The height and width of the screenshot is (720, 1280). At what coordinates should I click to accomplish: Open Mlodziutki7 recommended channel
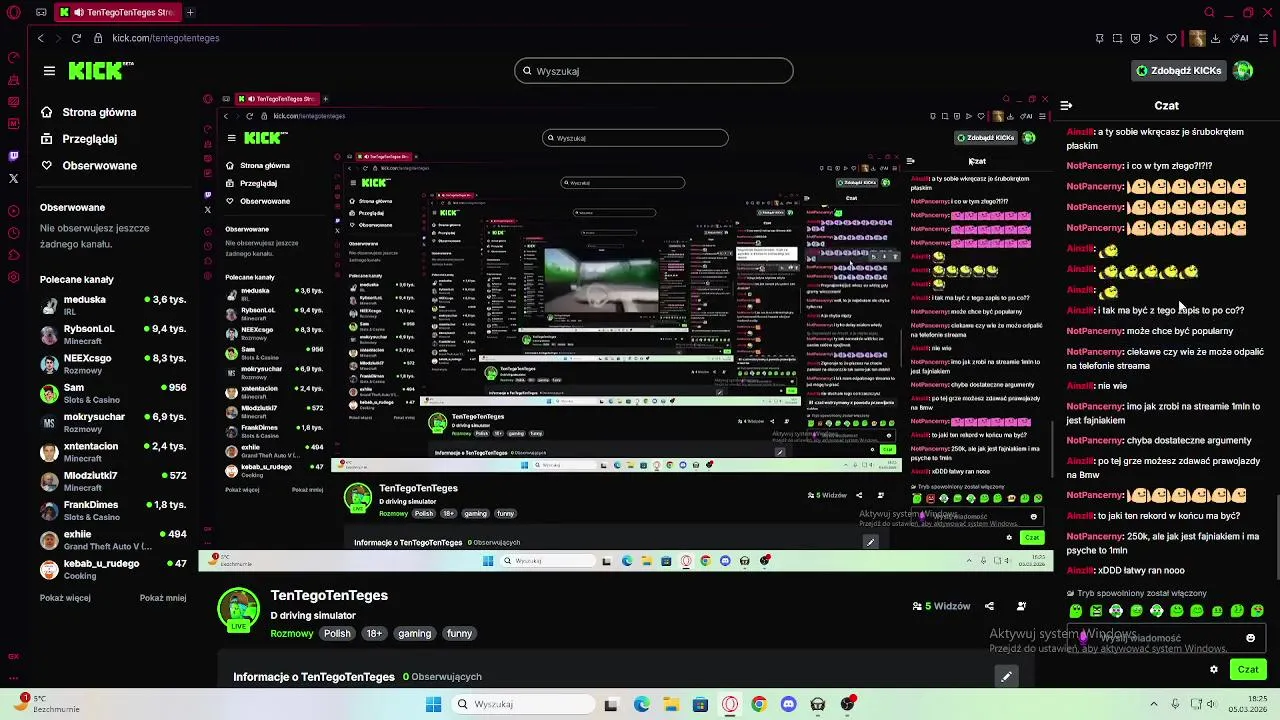(x=113, y=481)
